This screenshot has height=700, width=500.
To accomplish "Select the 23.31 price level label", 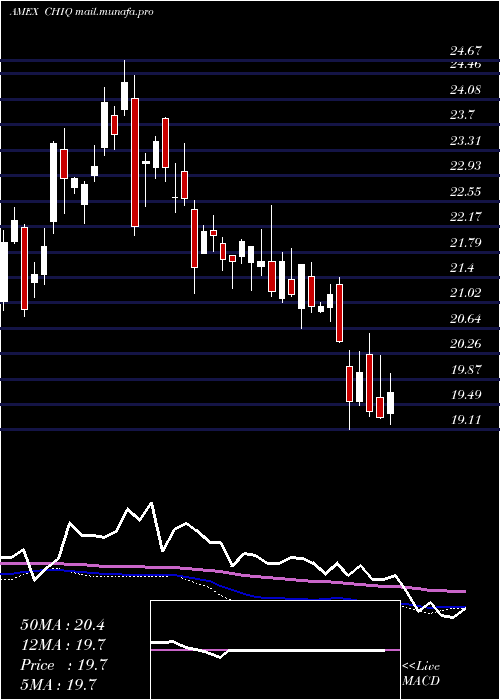I will click(x=465, y=141).
